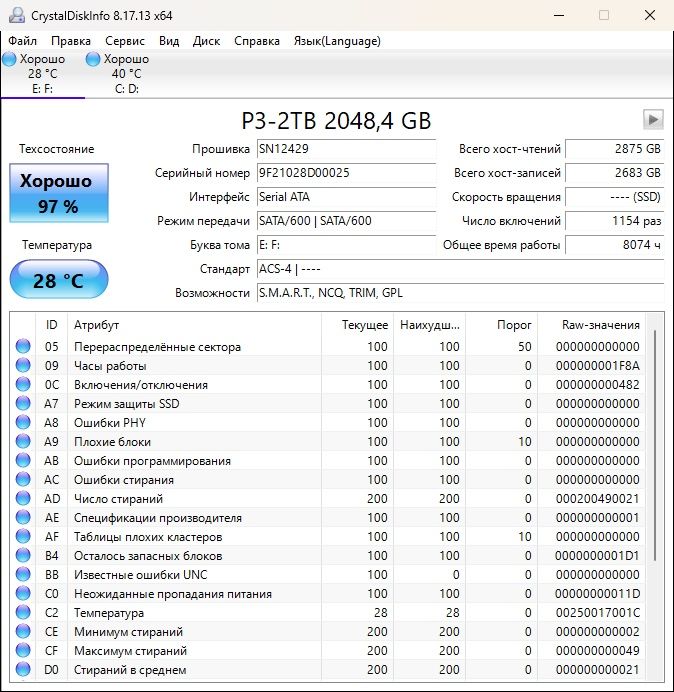The width and height of the screenshot is (674, 692).
Task: Click status icon of Максимум стираний row
Action: click(23, 651)
